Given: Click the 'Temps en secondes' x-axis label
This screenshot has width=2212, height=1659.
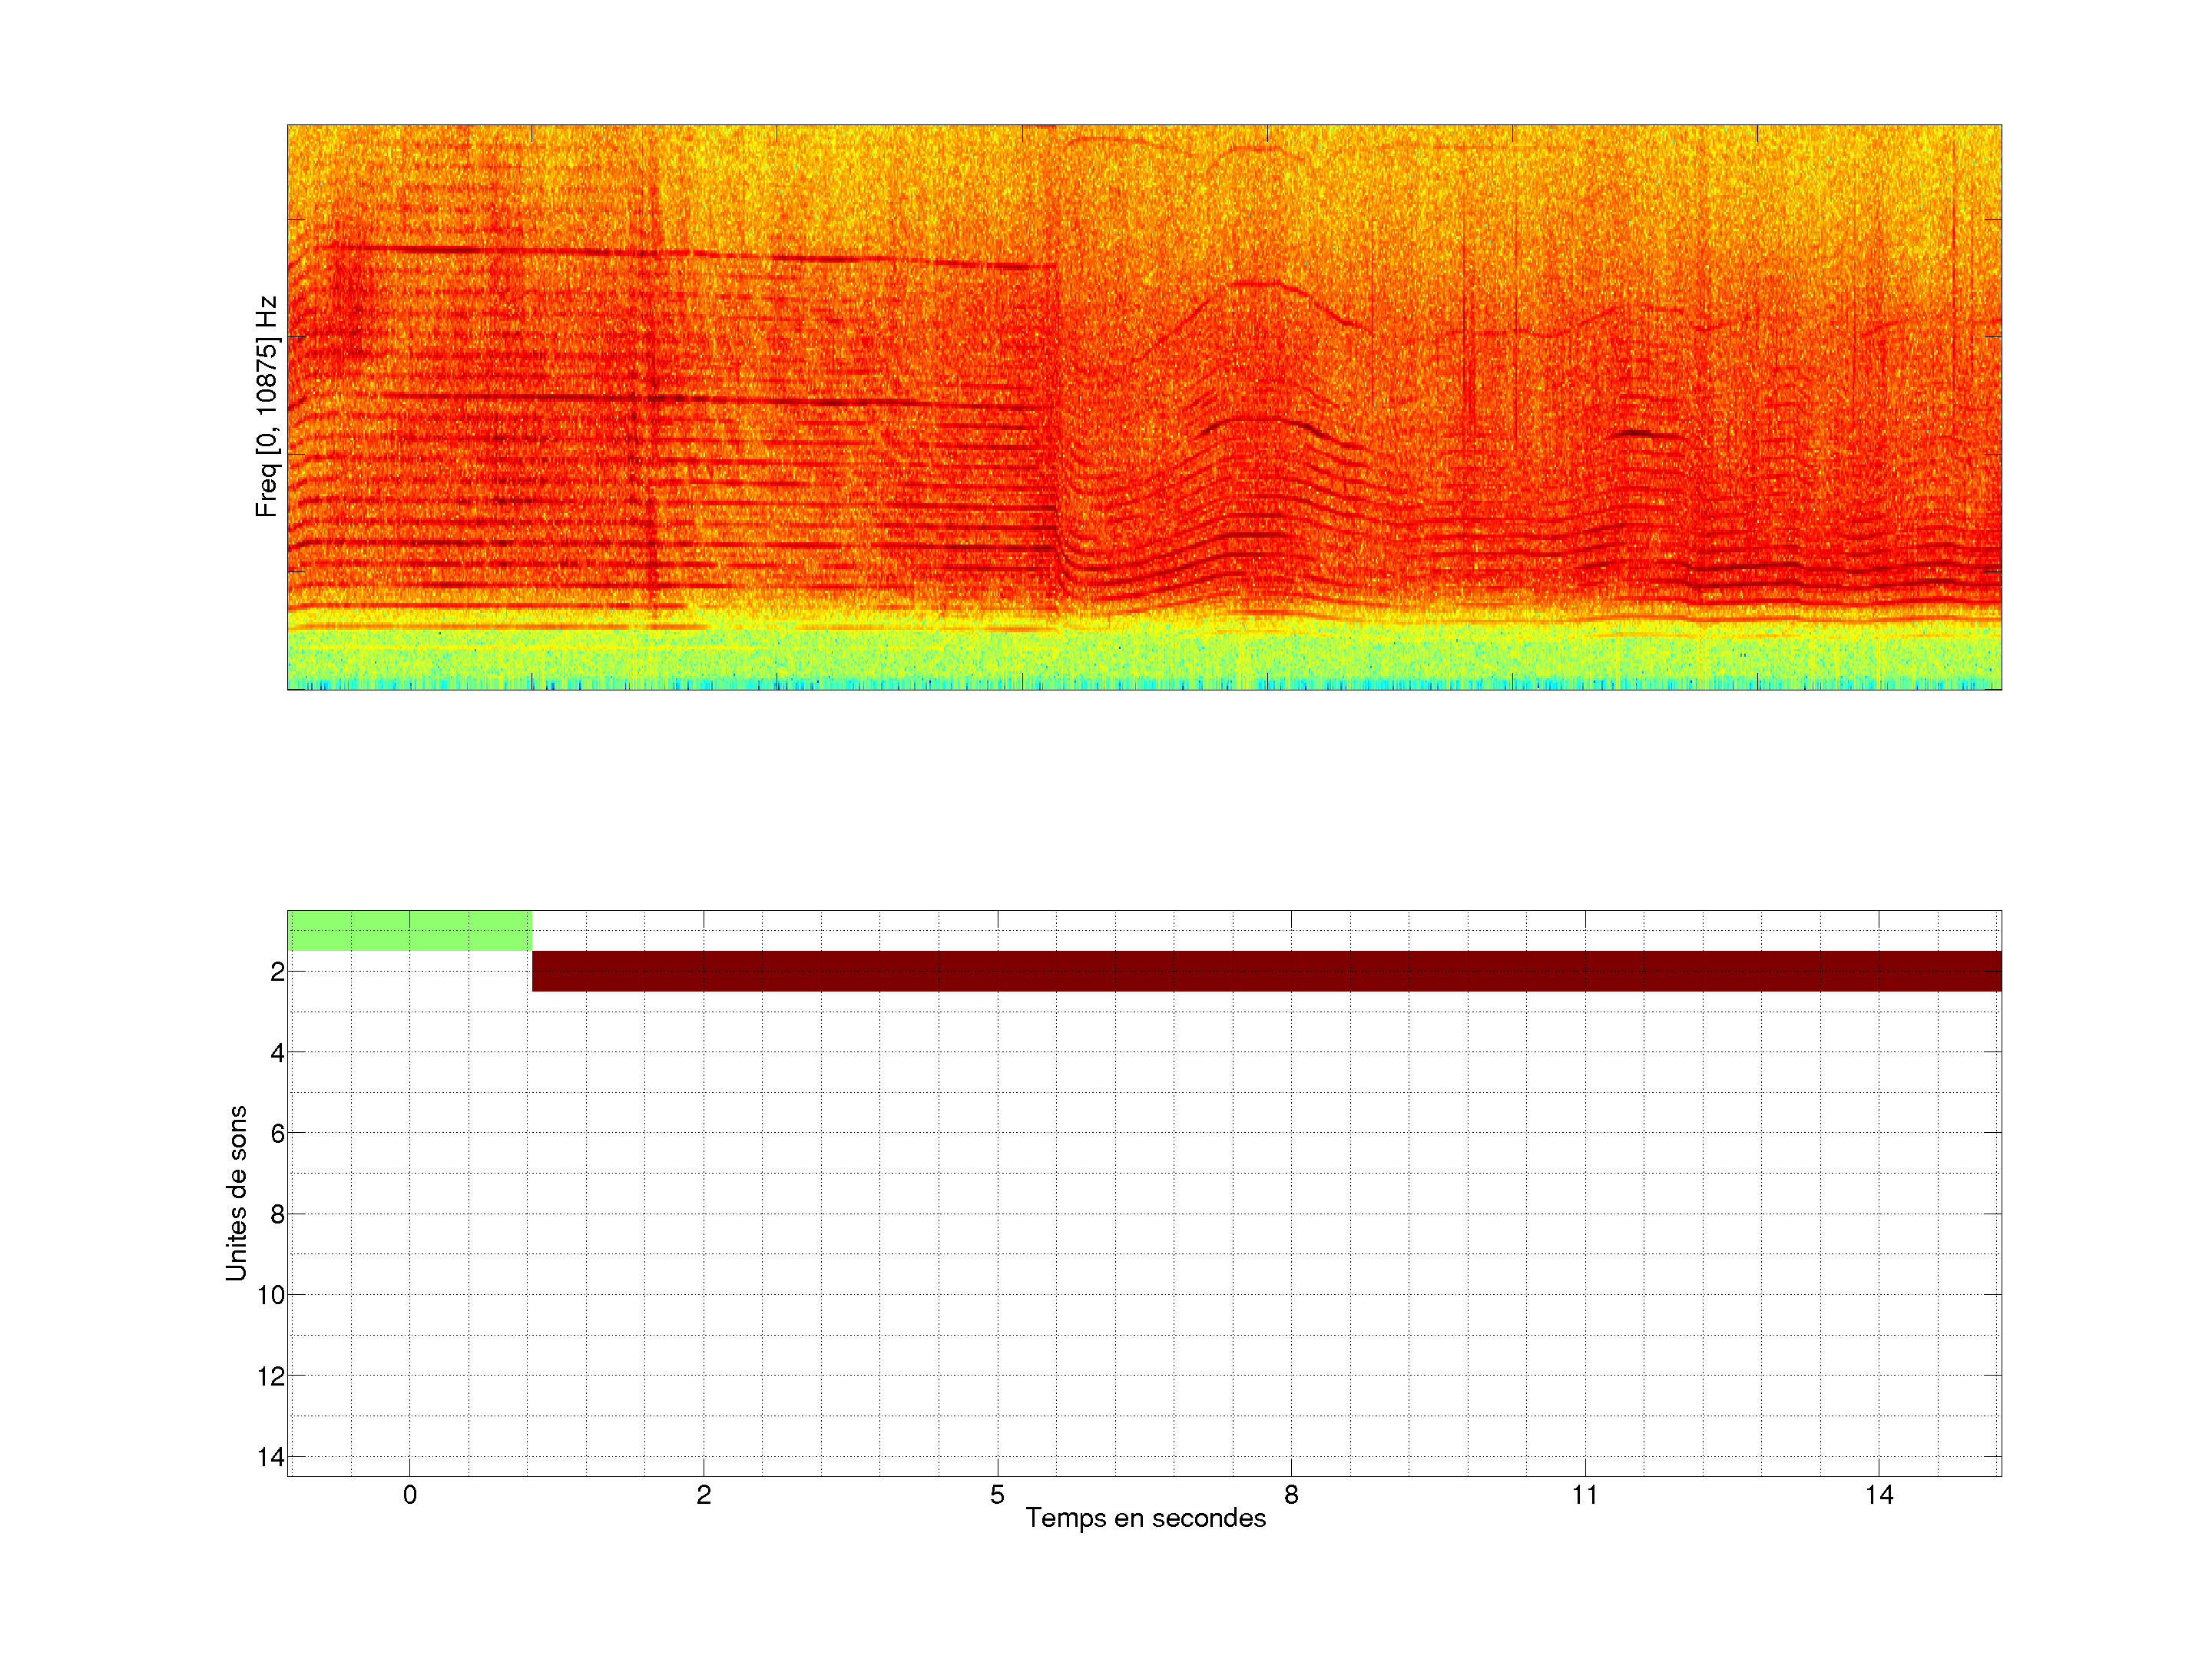Looking at the screenshot, I should pyautogui.click(x=1145, y=1518).
